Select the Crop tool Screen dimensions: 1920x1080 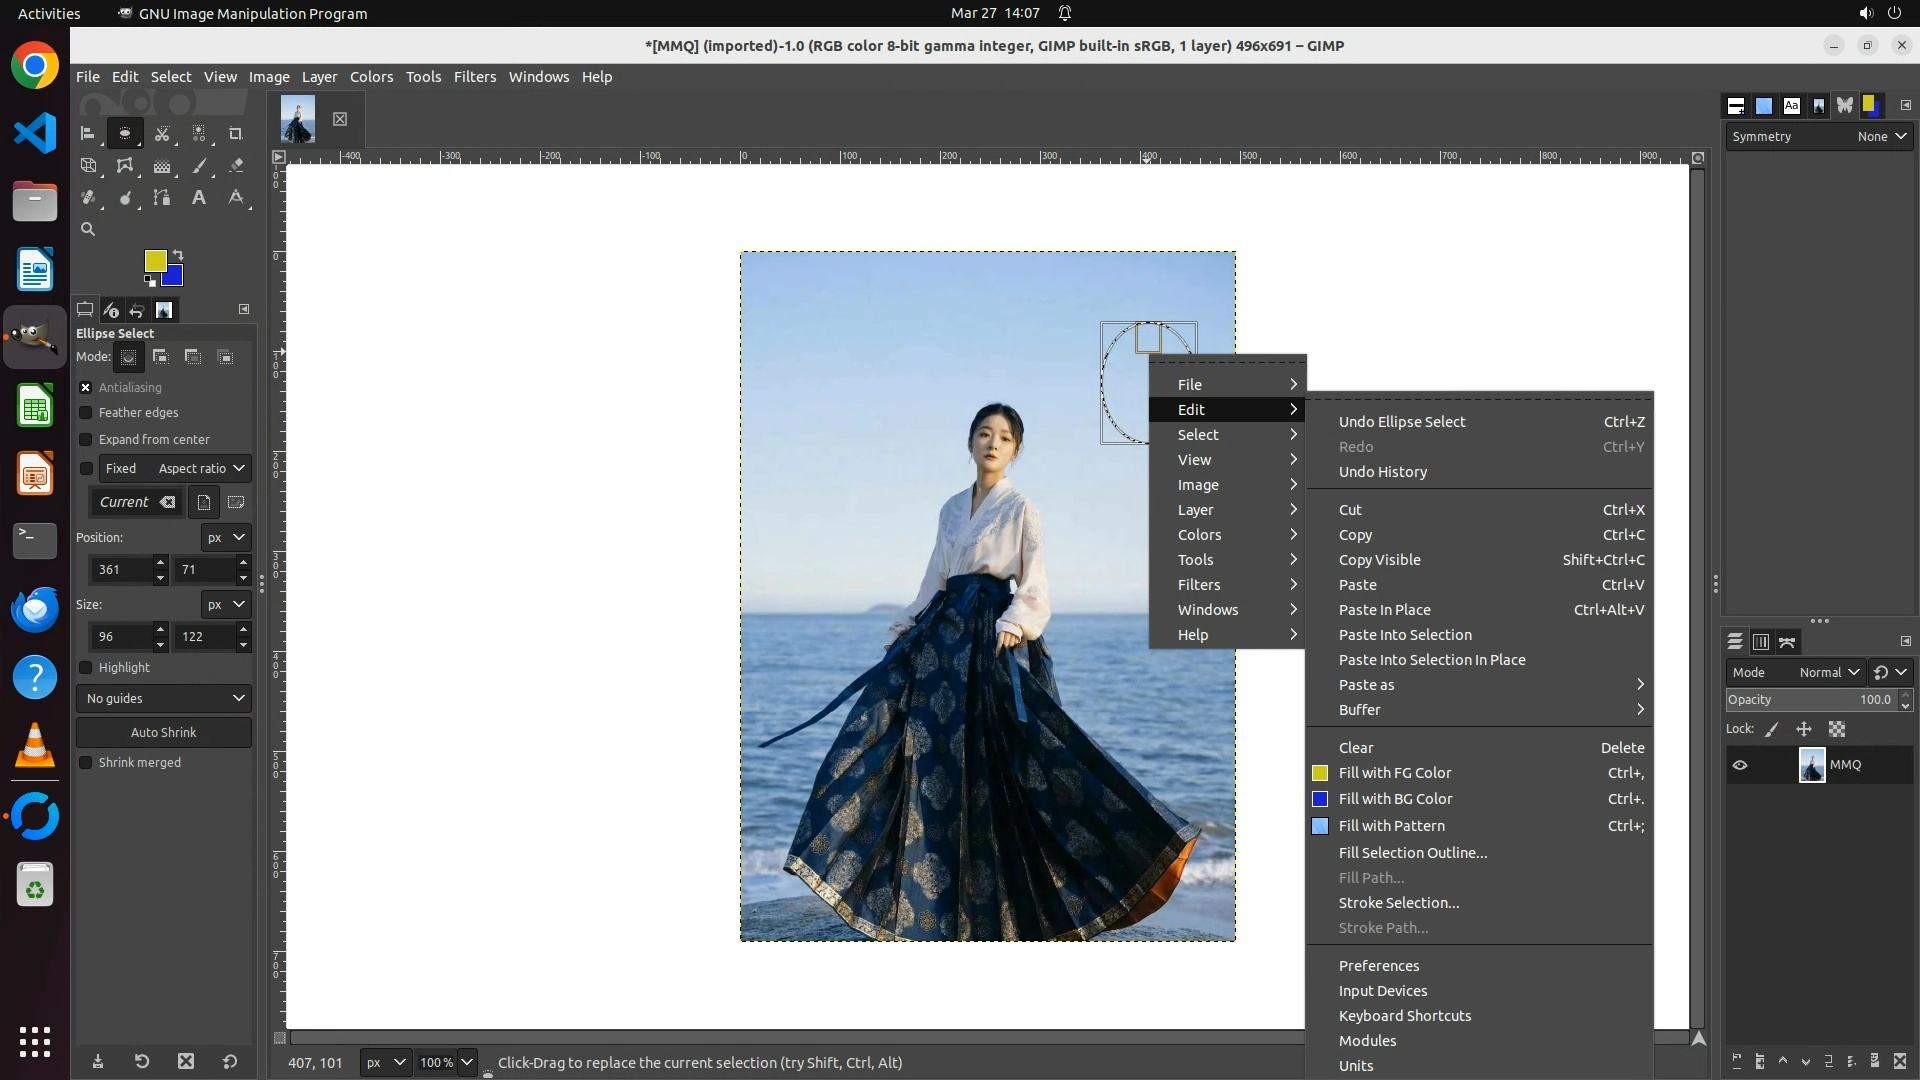(x=236, y=133)
